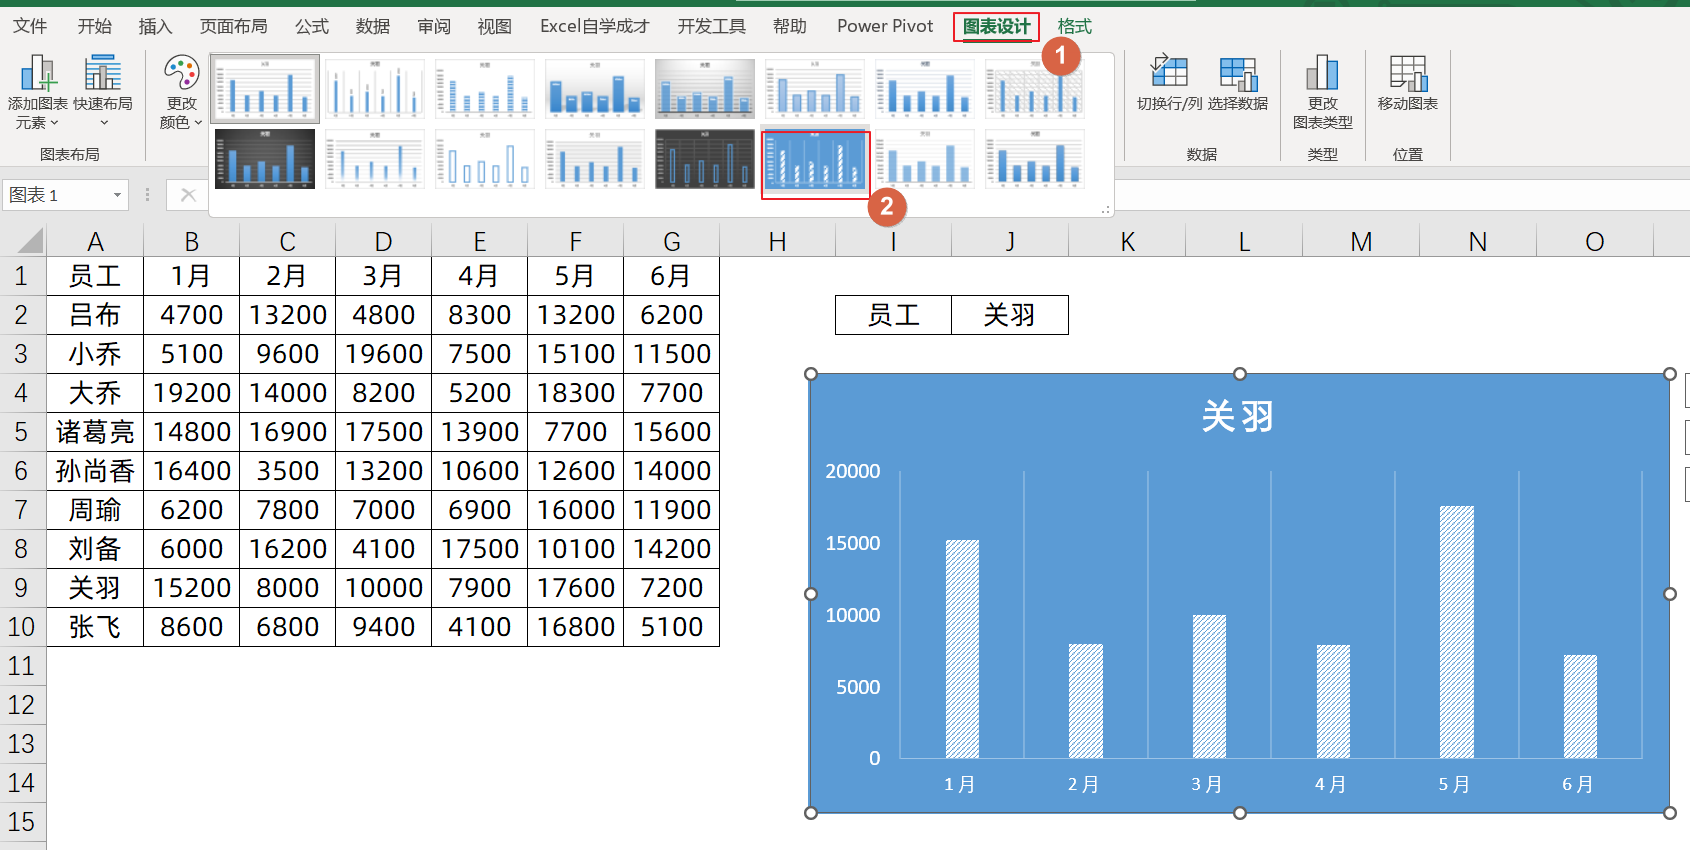Cancel formula bar entry X icon
The width and height of the screenshot is (1690, 850).
pyautogui.click(x=188, y=195)
